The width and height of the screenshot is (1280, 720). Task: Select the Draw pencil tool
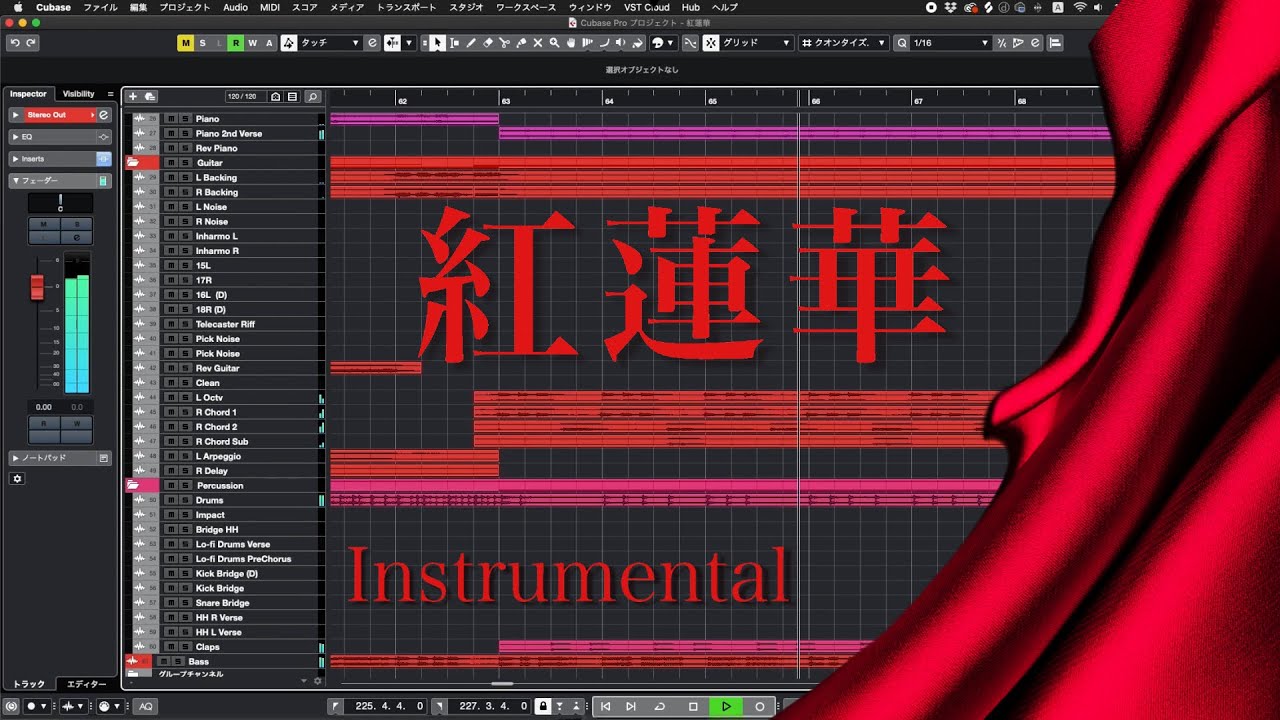coord(471,43)
